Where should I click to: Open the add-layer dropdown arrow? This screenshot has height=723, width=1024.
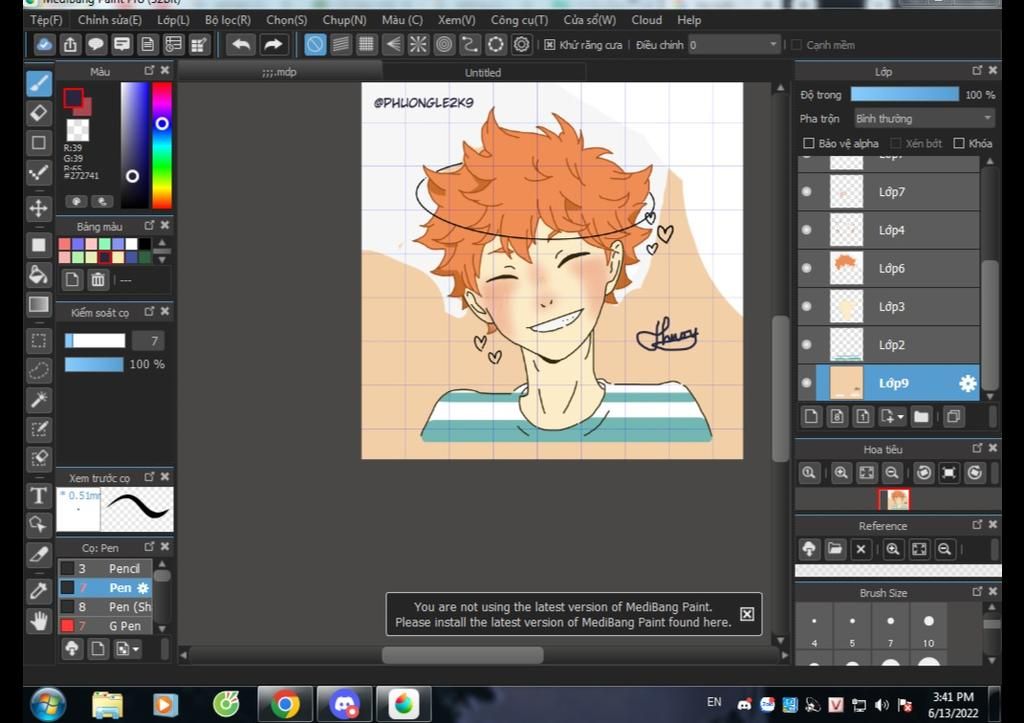point(901,417)
